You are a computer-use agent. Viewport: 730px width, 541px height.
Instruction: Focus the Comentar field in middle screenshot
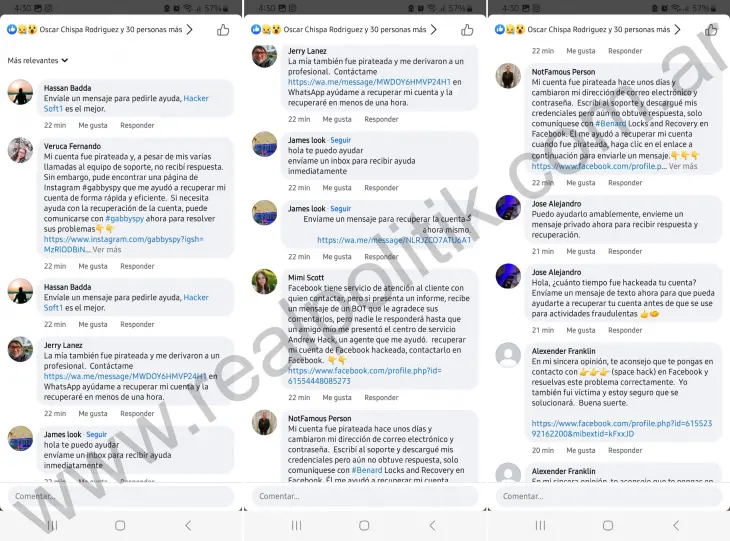pos(365,496)
